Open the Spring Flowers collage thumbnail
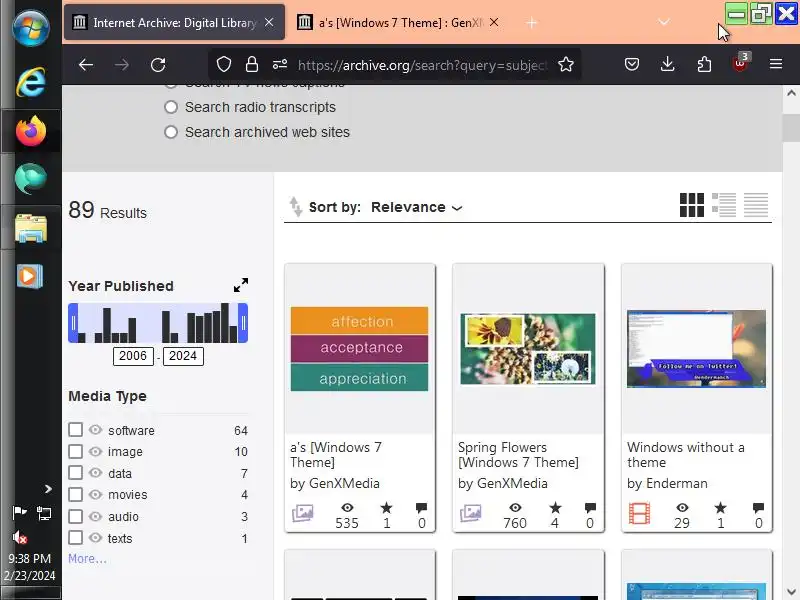Screen dimensions: 800x600 pyautogui.click(x=528, y=349)
